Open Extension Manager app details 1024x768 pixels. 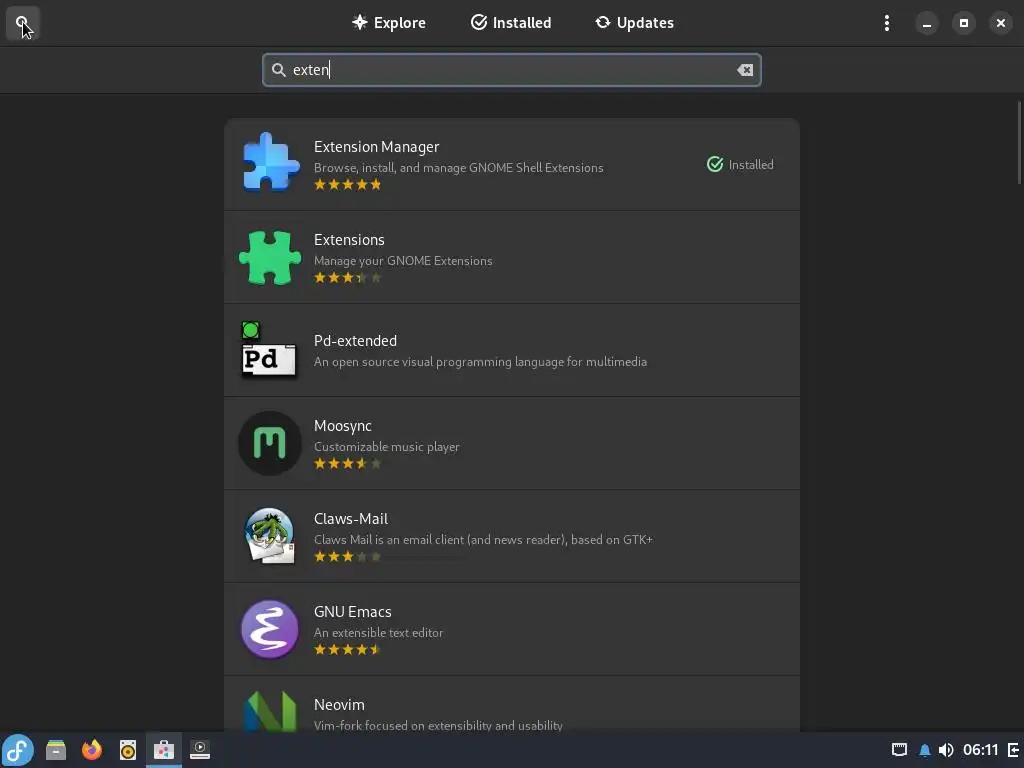coord(511,164)
